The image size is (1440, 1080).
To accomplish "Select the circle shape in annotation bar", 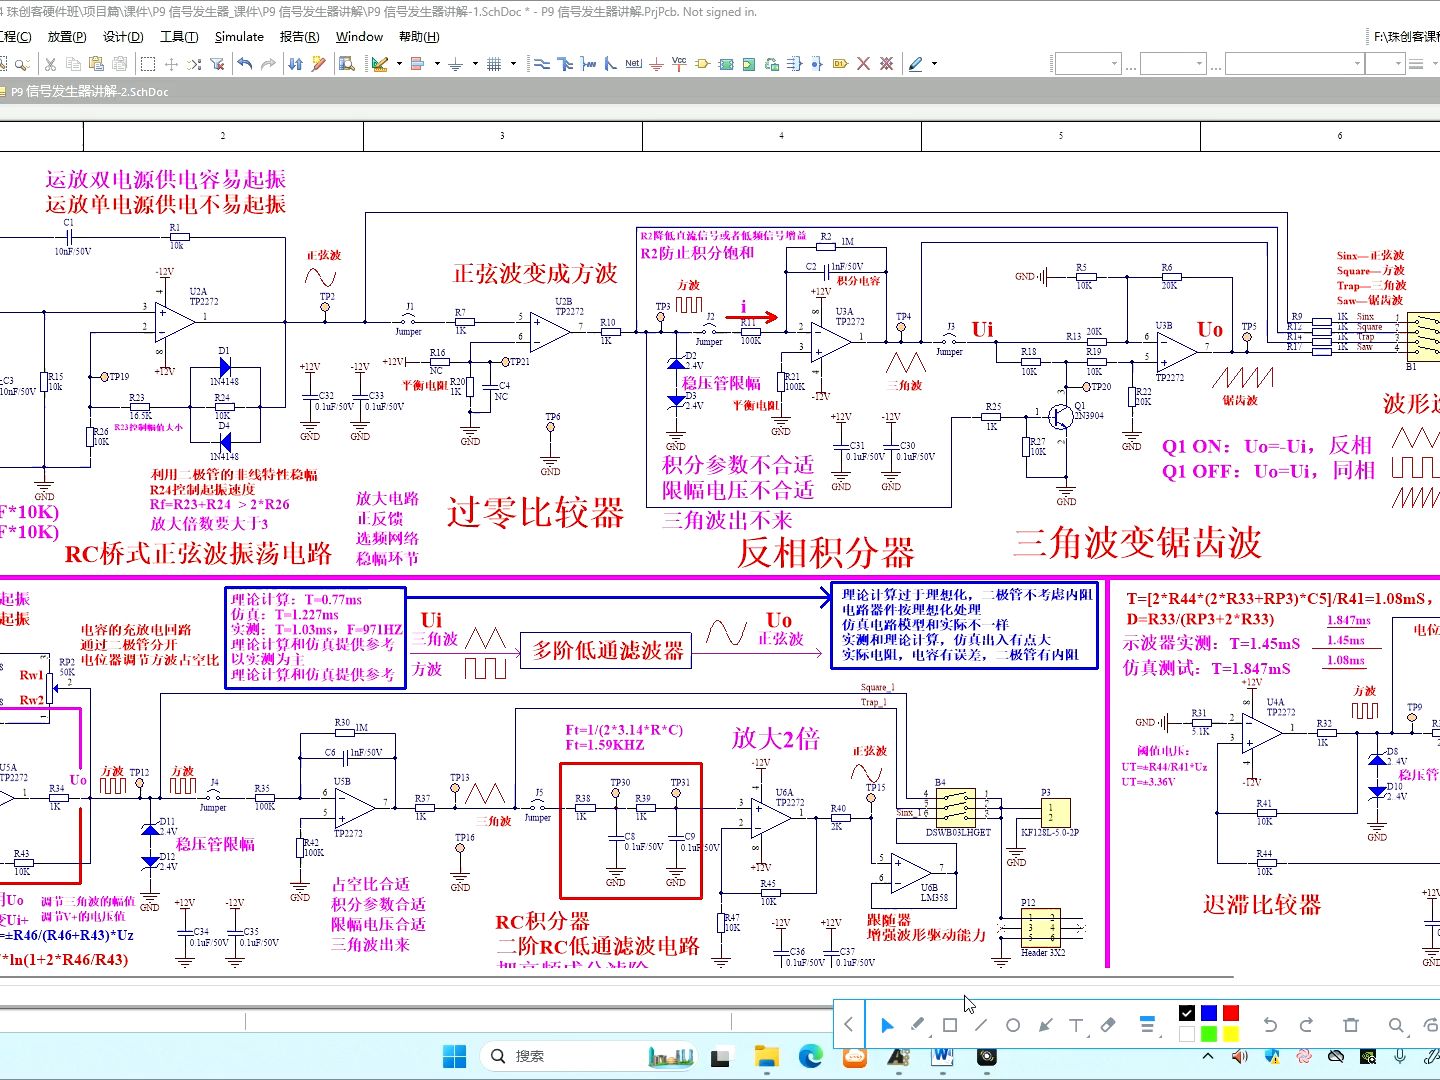I will coord(1013,1025).
